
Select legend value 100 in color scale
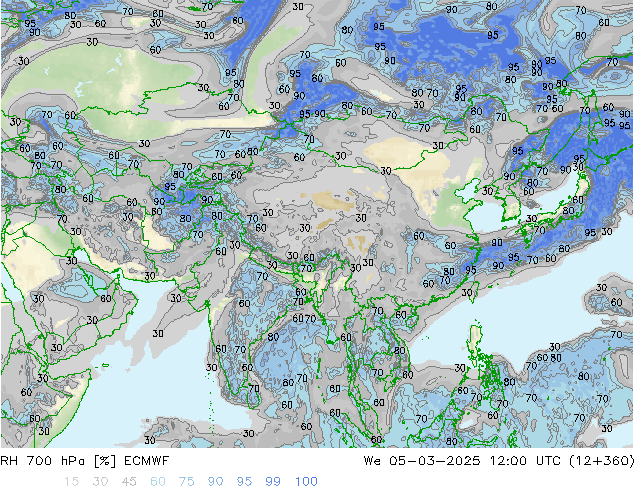306,481
